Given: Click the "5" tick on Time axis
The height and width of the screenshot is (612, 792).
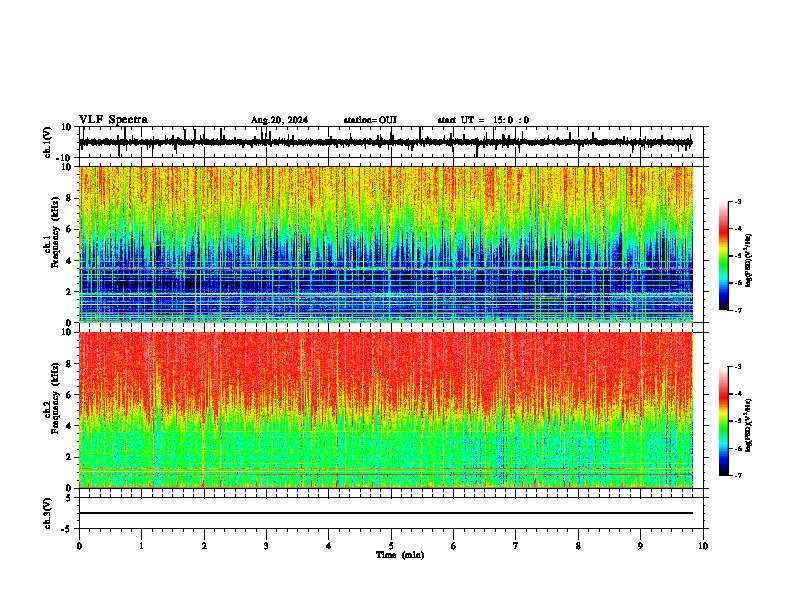Looking at the screenshot, I should pos(391,546).
